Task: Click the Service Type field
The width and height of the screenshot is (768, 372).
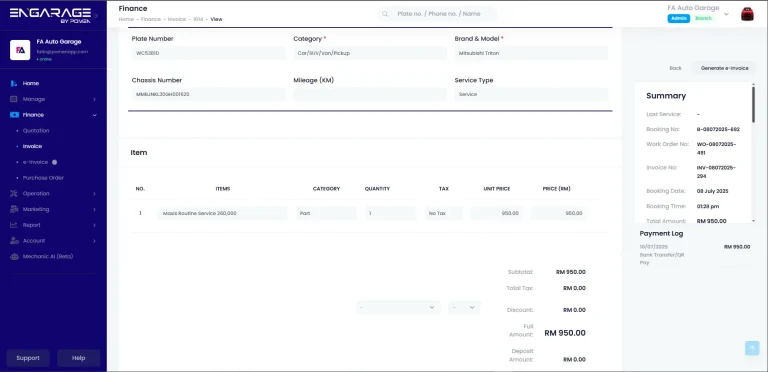Action: [531, 94]
